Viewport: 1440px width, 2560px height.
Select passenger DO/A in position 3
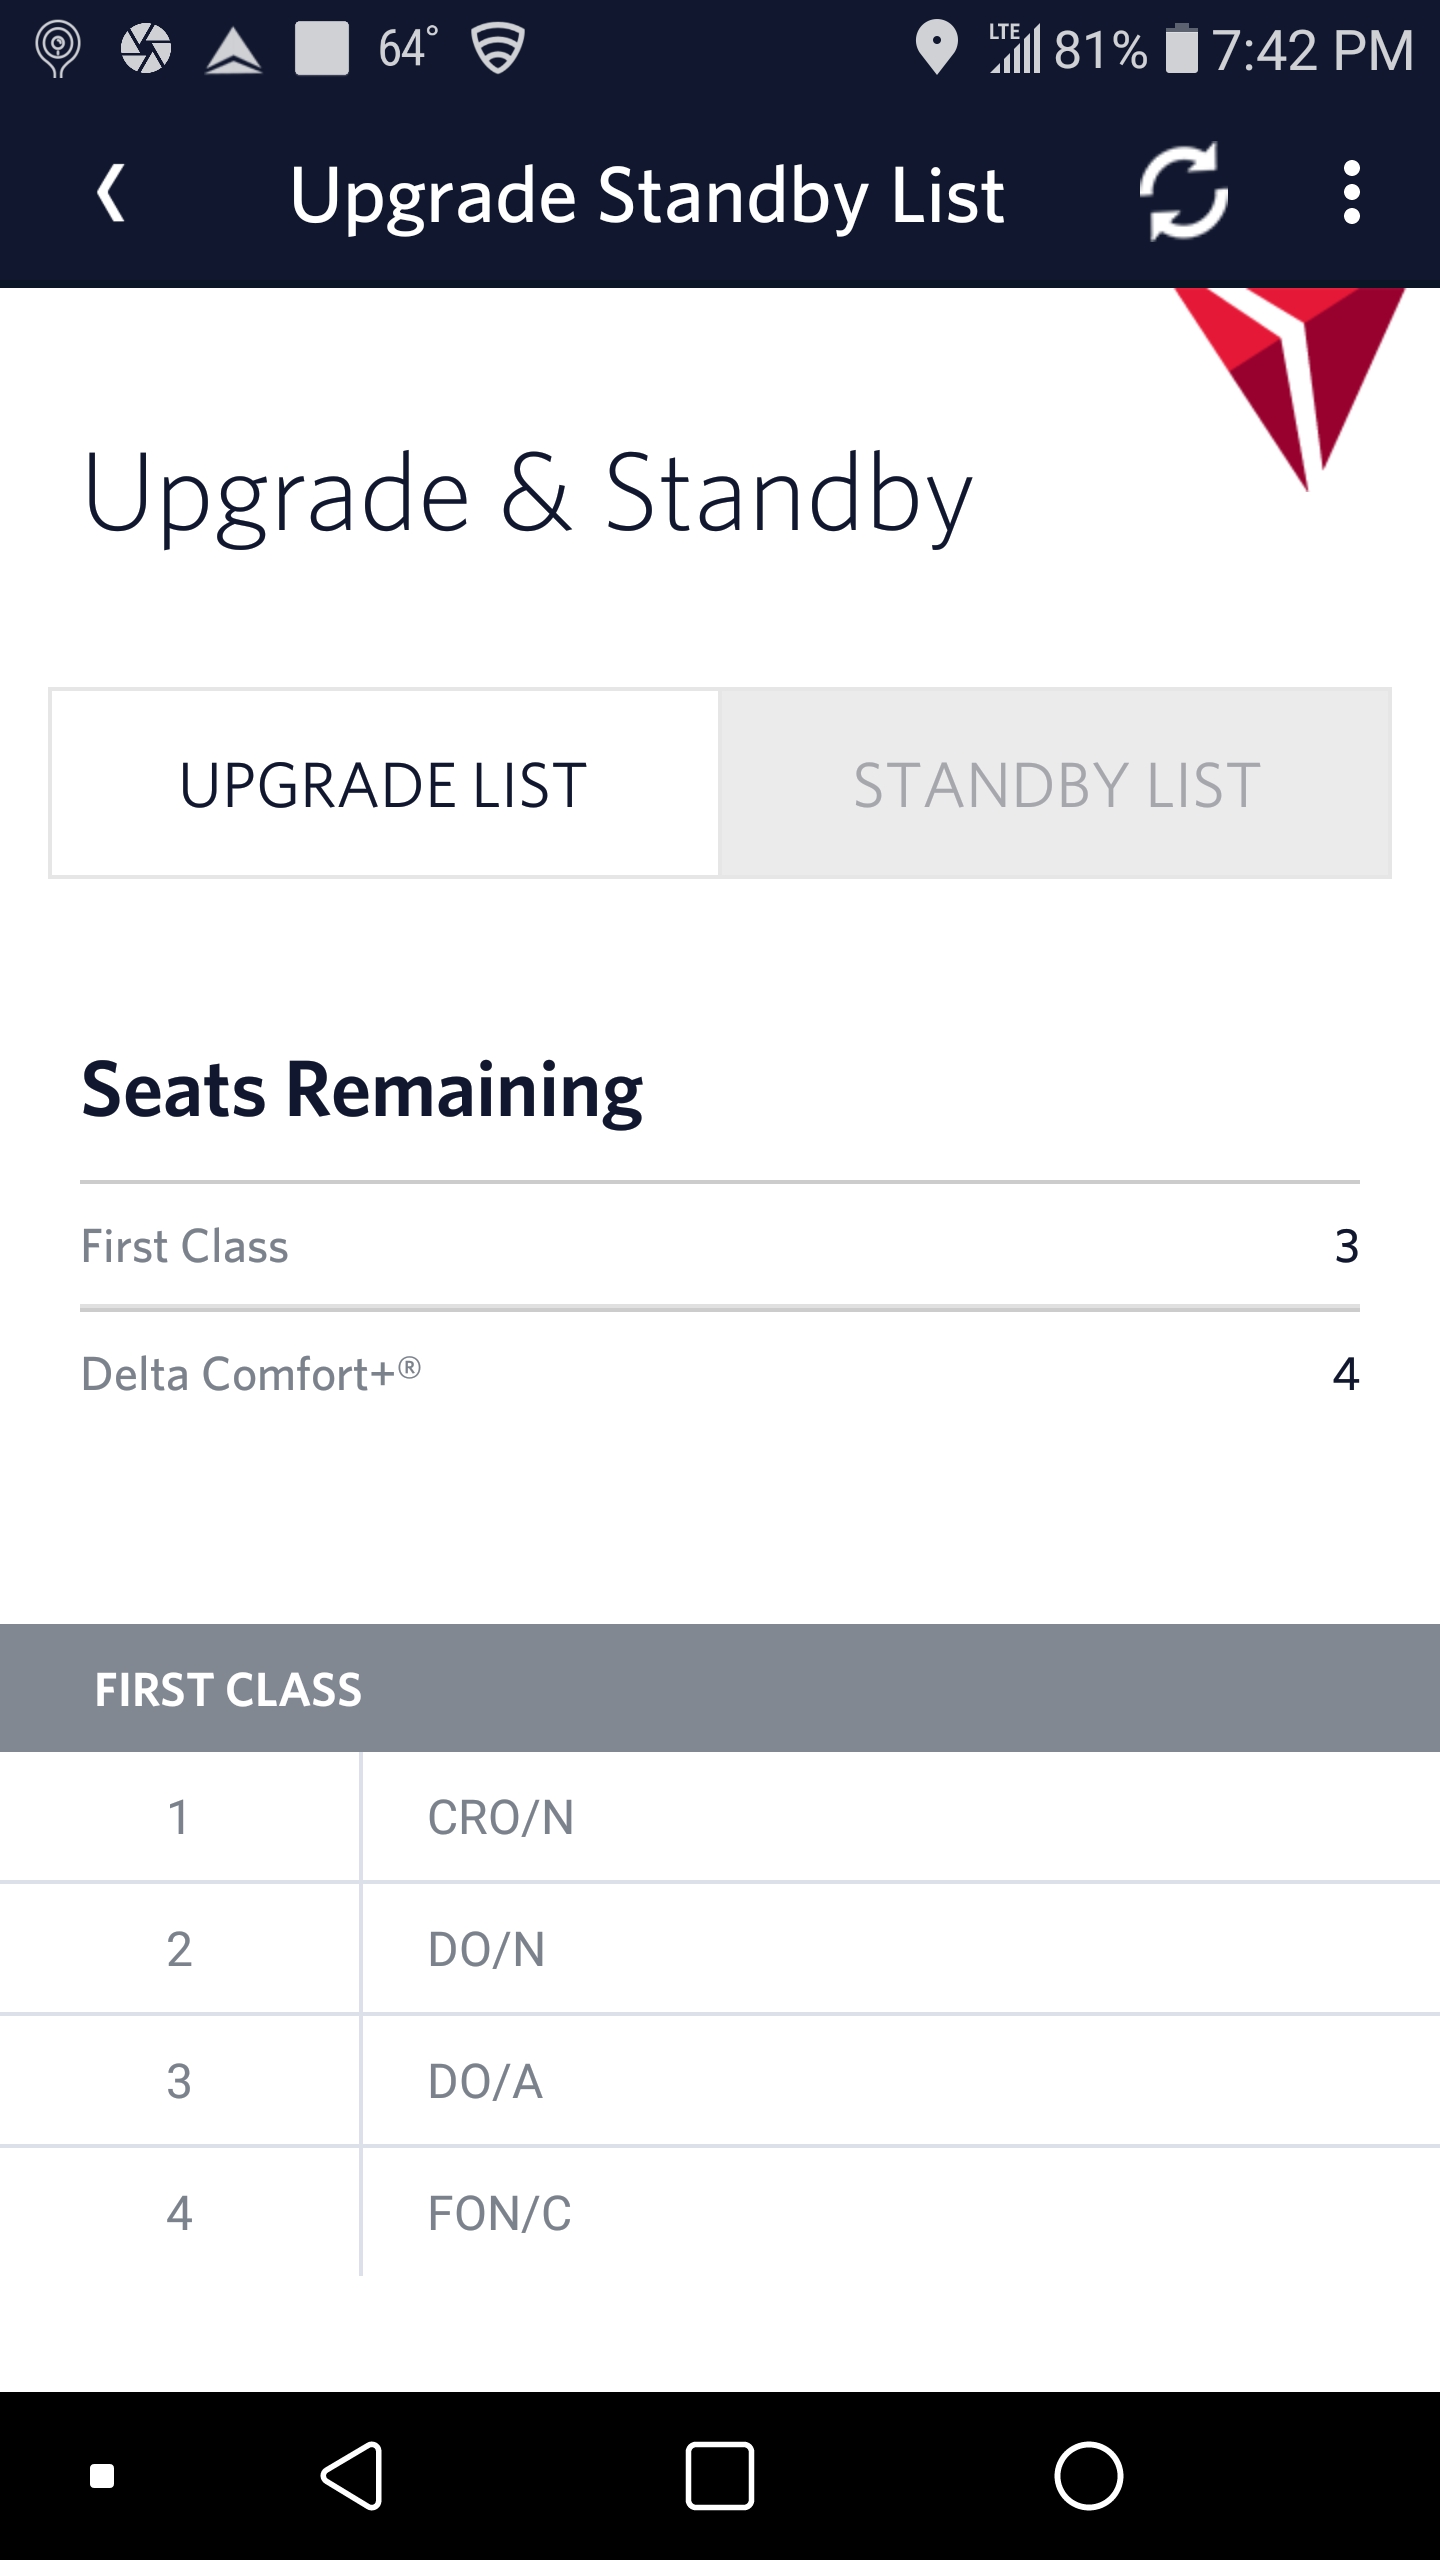pos(720,2081)
